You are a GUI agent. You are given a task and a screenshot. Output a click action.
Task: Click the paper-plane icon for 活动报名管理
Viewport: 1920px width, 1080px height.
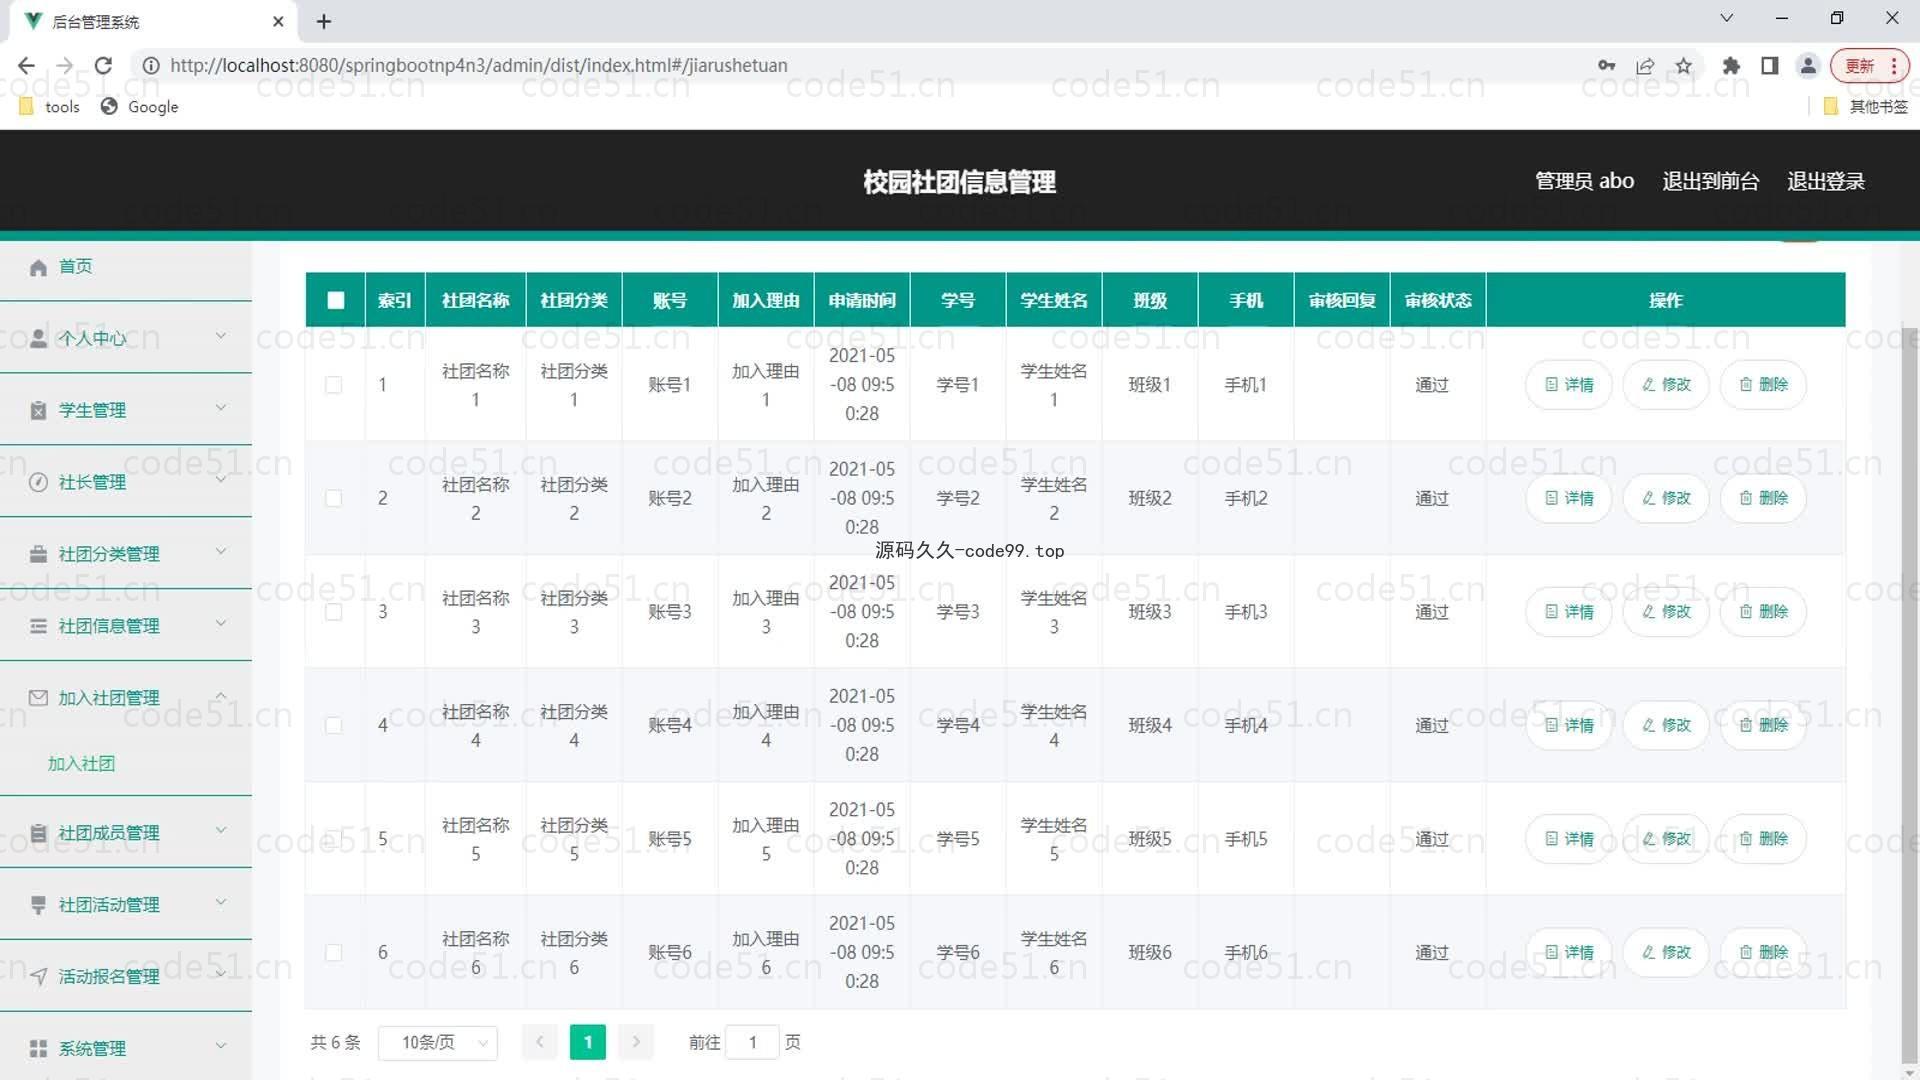(38, 977)
